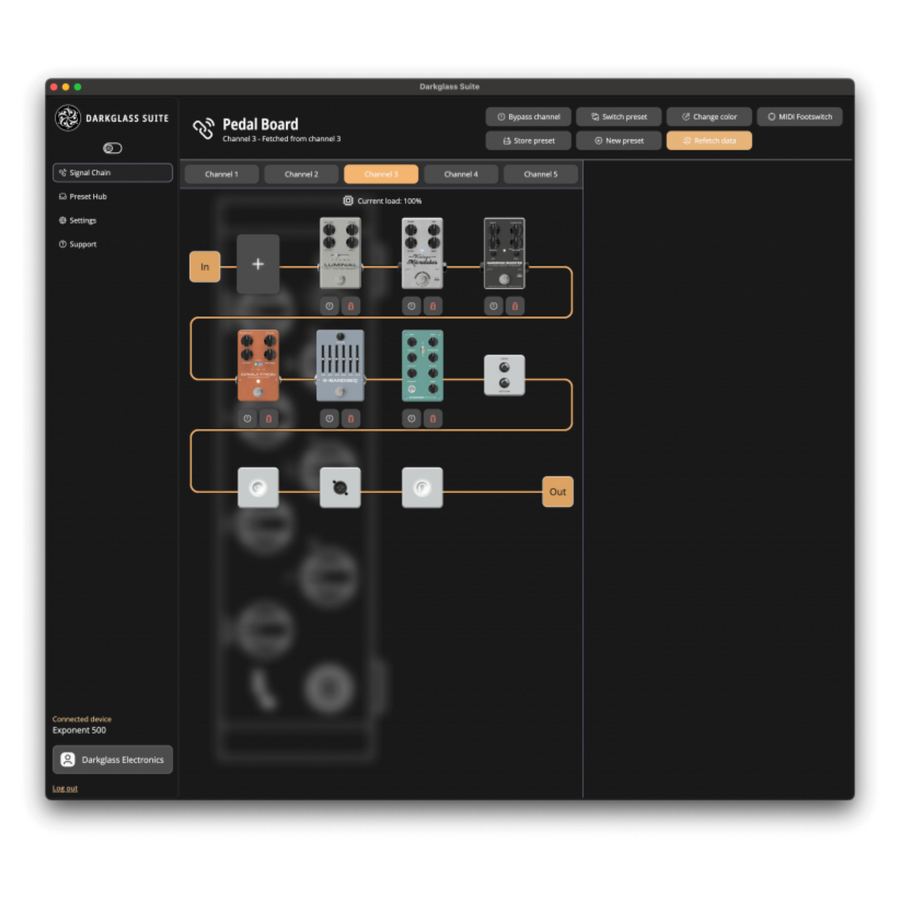Screen dimensions: 900x900
Task: Remove the 6-Band EQ pedal via trash icon
Action: tap(351, 418)
